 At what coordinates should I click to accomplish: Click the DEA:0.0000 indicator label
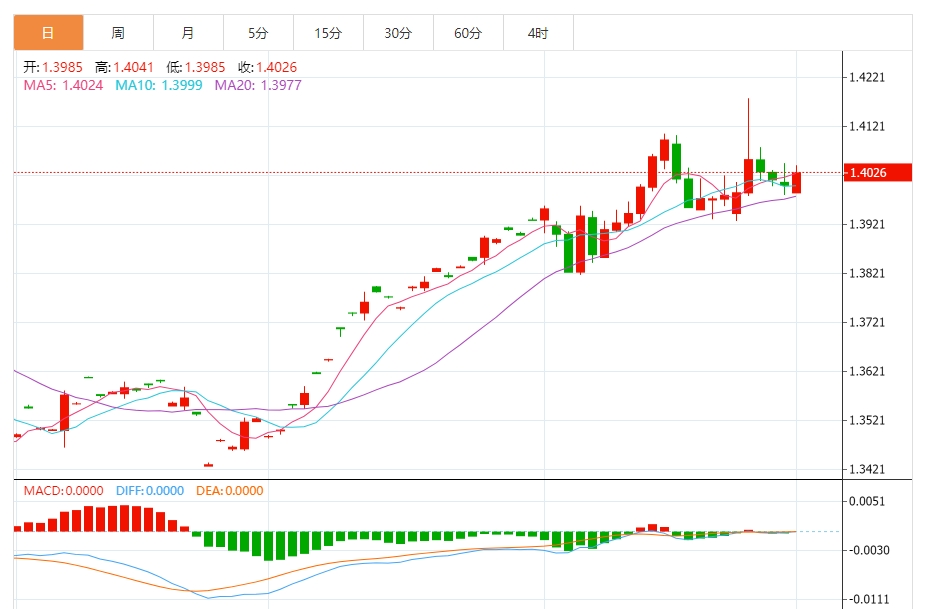point(230,491)
